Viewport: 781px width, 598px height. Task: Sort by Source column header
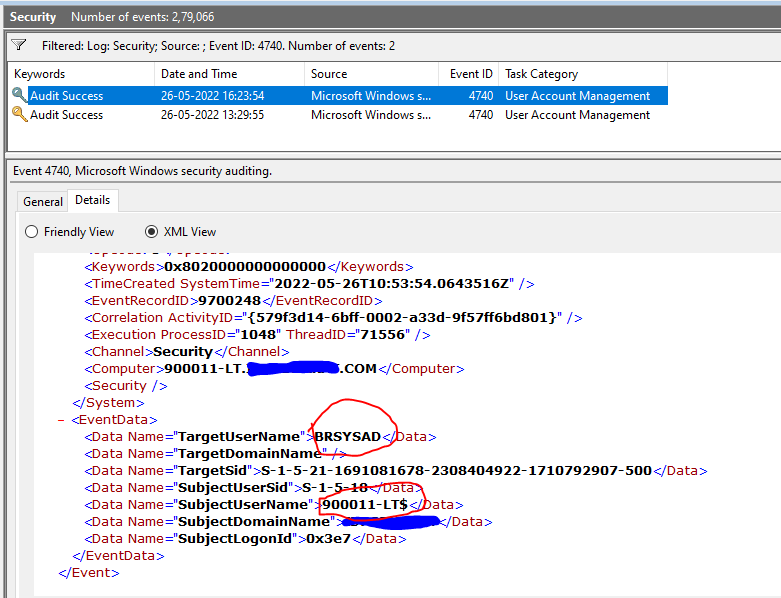pyautogui.click(x=372, y=74)
